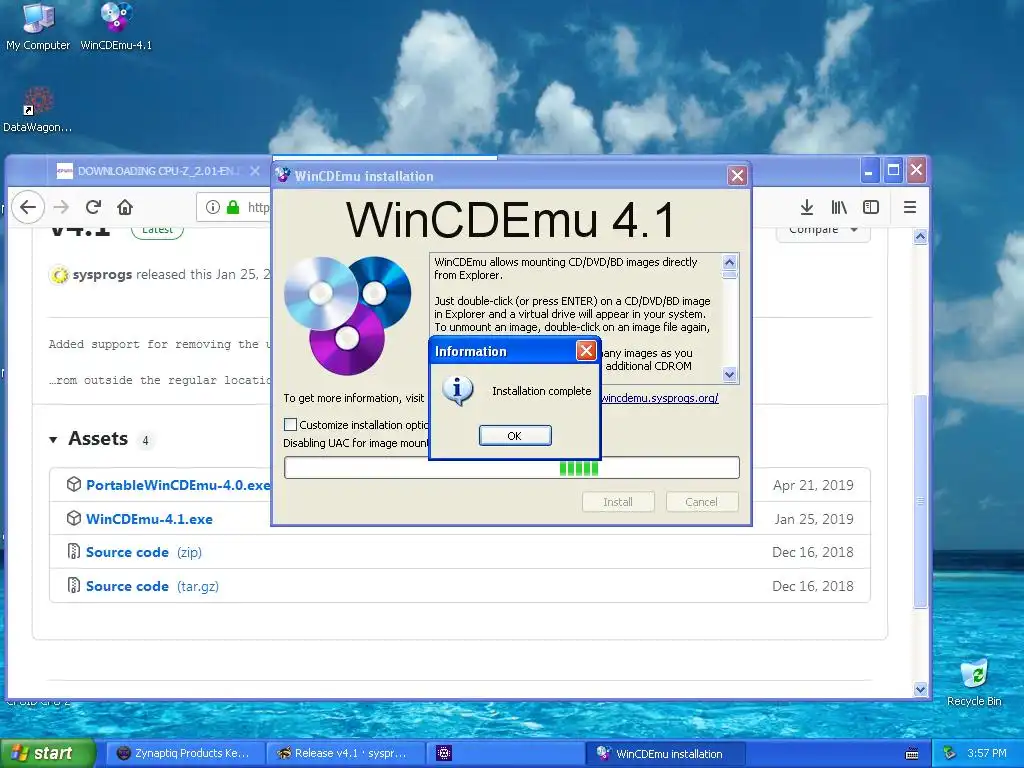Click the browser vertical scrollbar thumb

click(x=921, y=501)
